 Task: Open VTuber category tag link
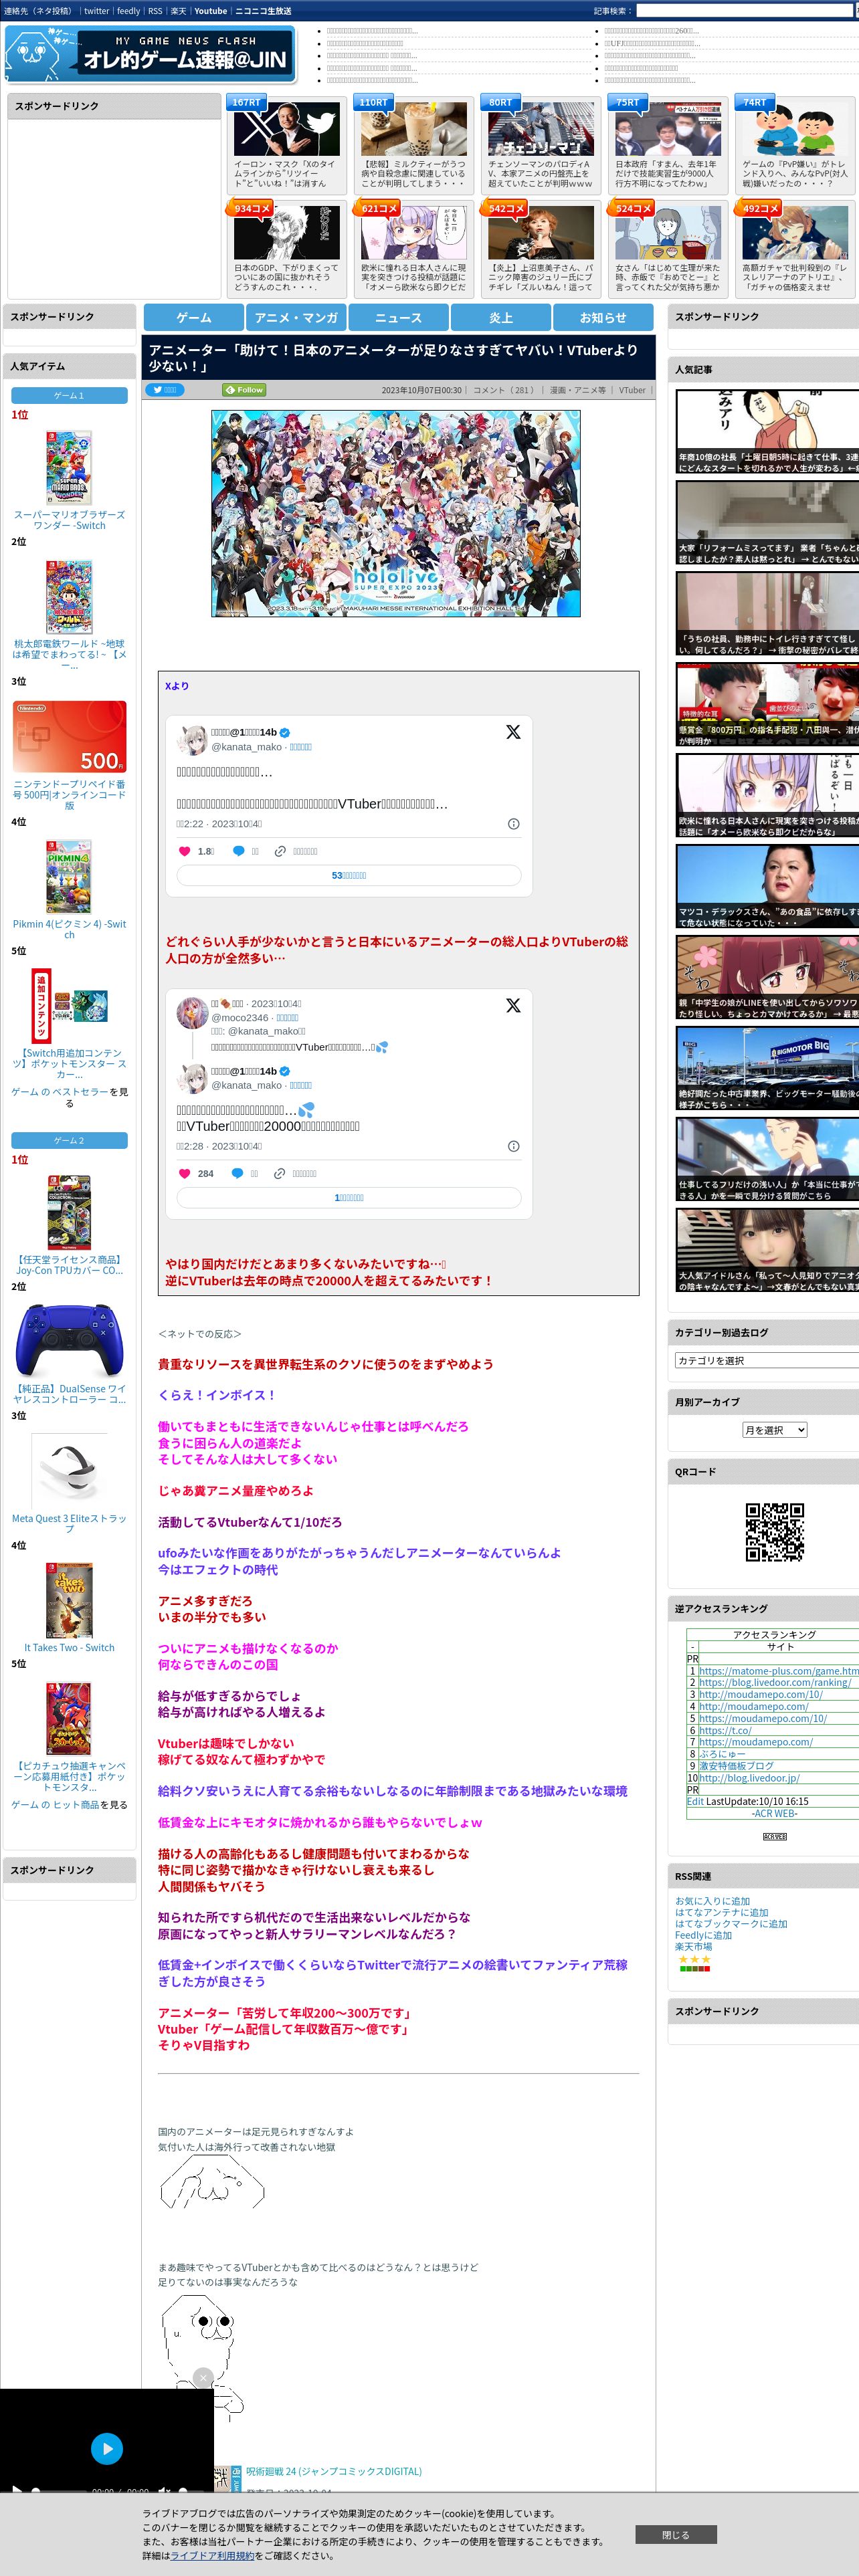(x=632, y=390)
